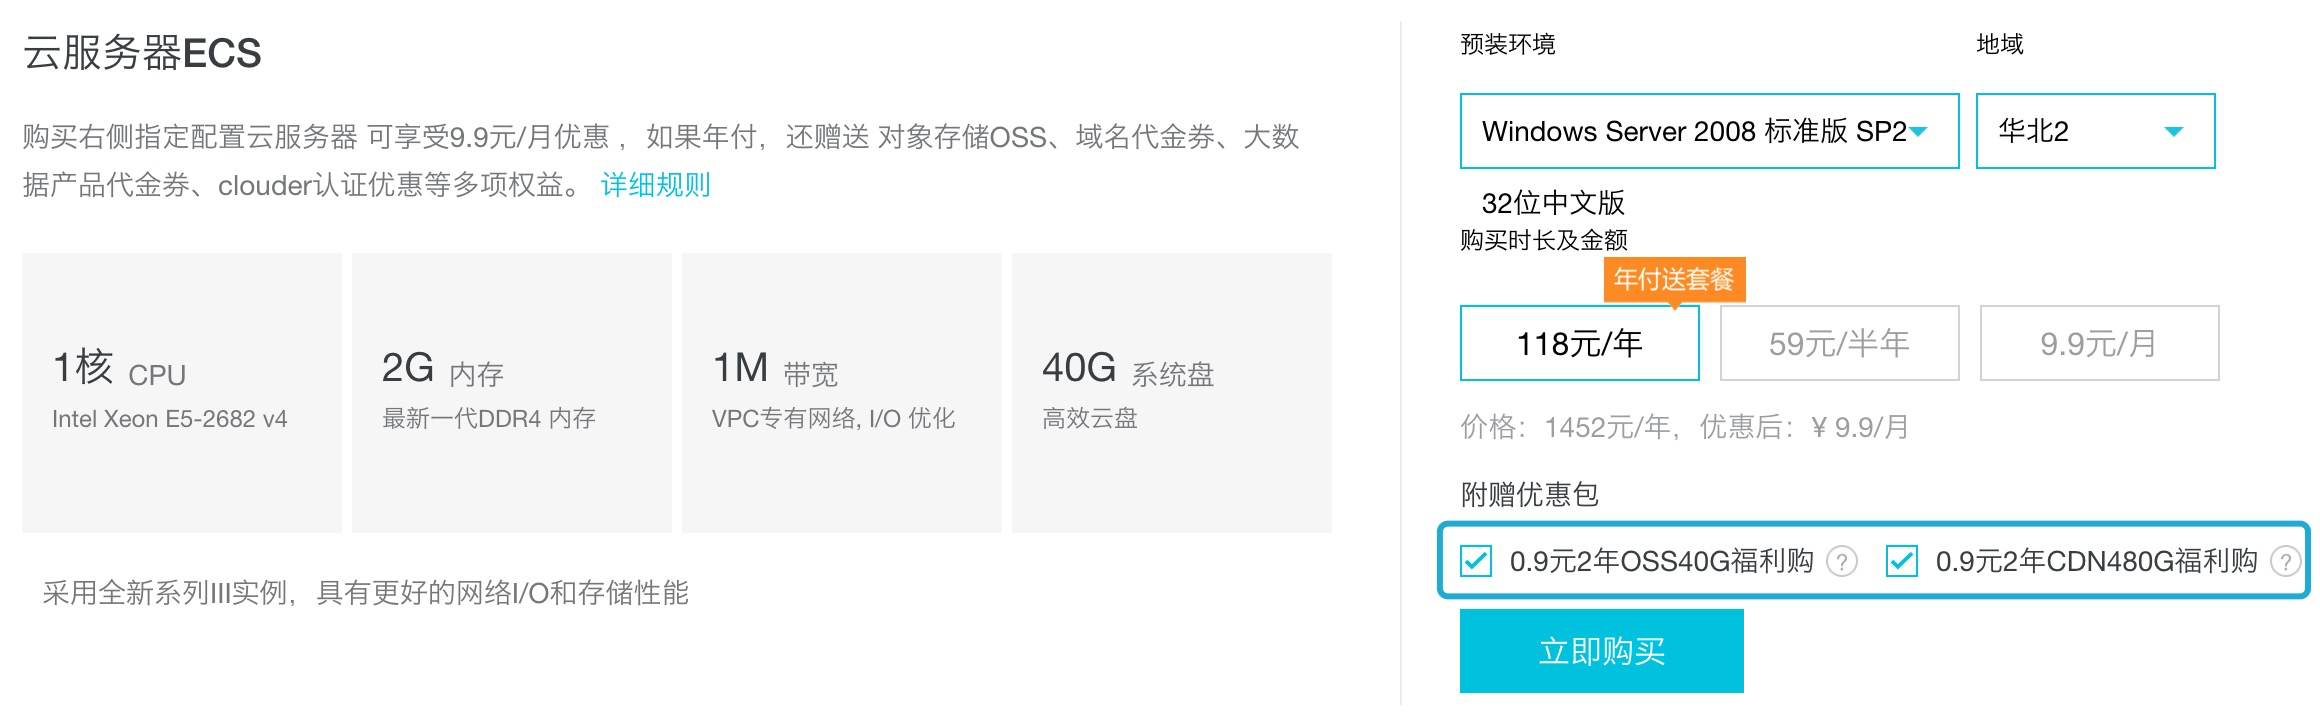
Task: Expand the 华北2 region dropdown
Action: click(x=2094, y=131)
